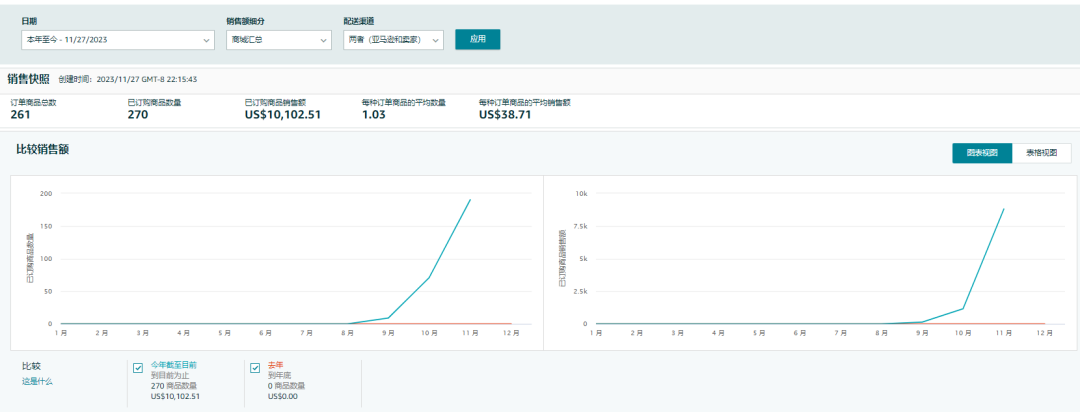Open the 这是什么 help link
This screenshot has width=1080, height=412.
click(37, 381)
